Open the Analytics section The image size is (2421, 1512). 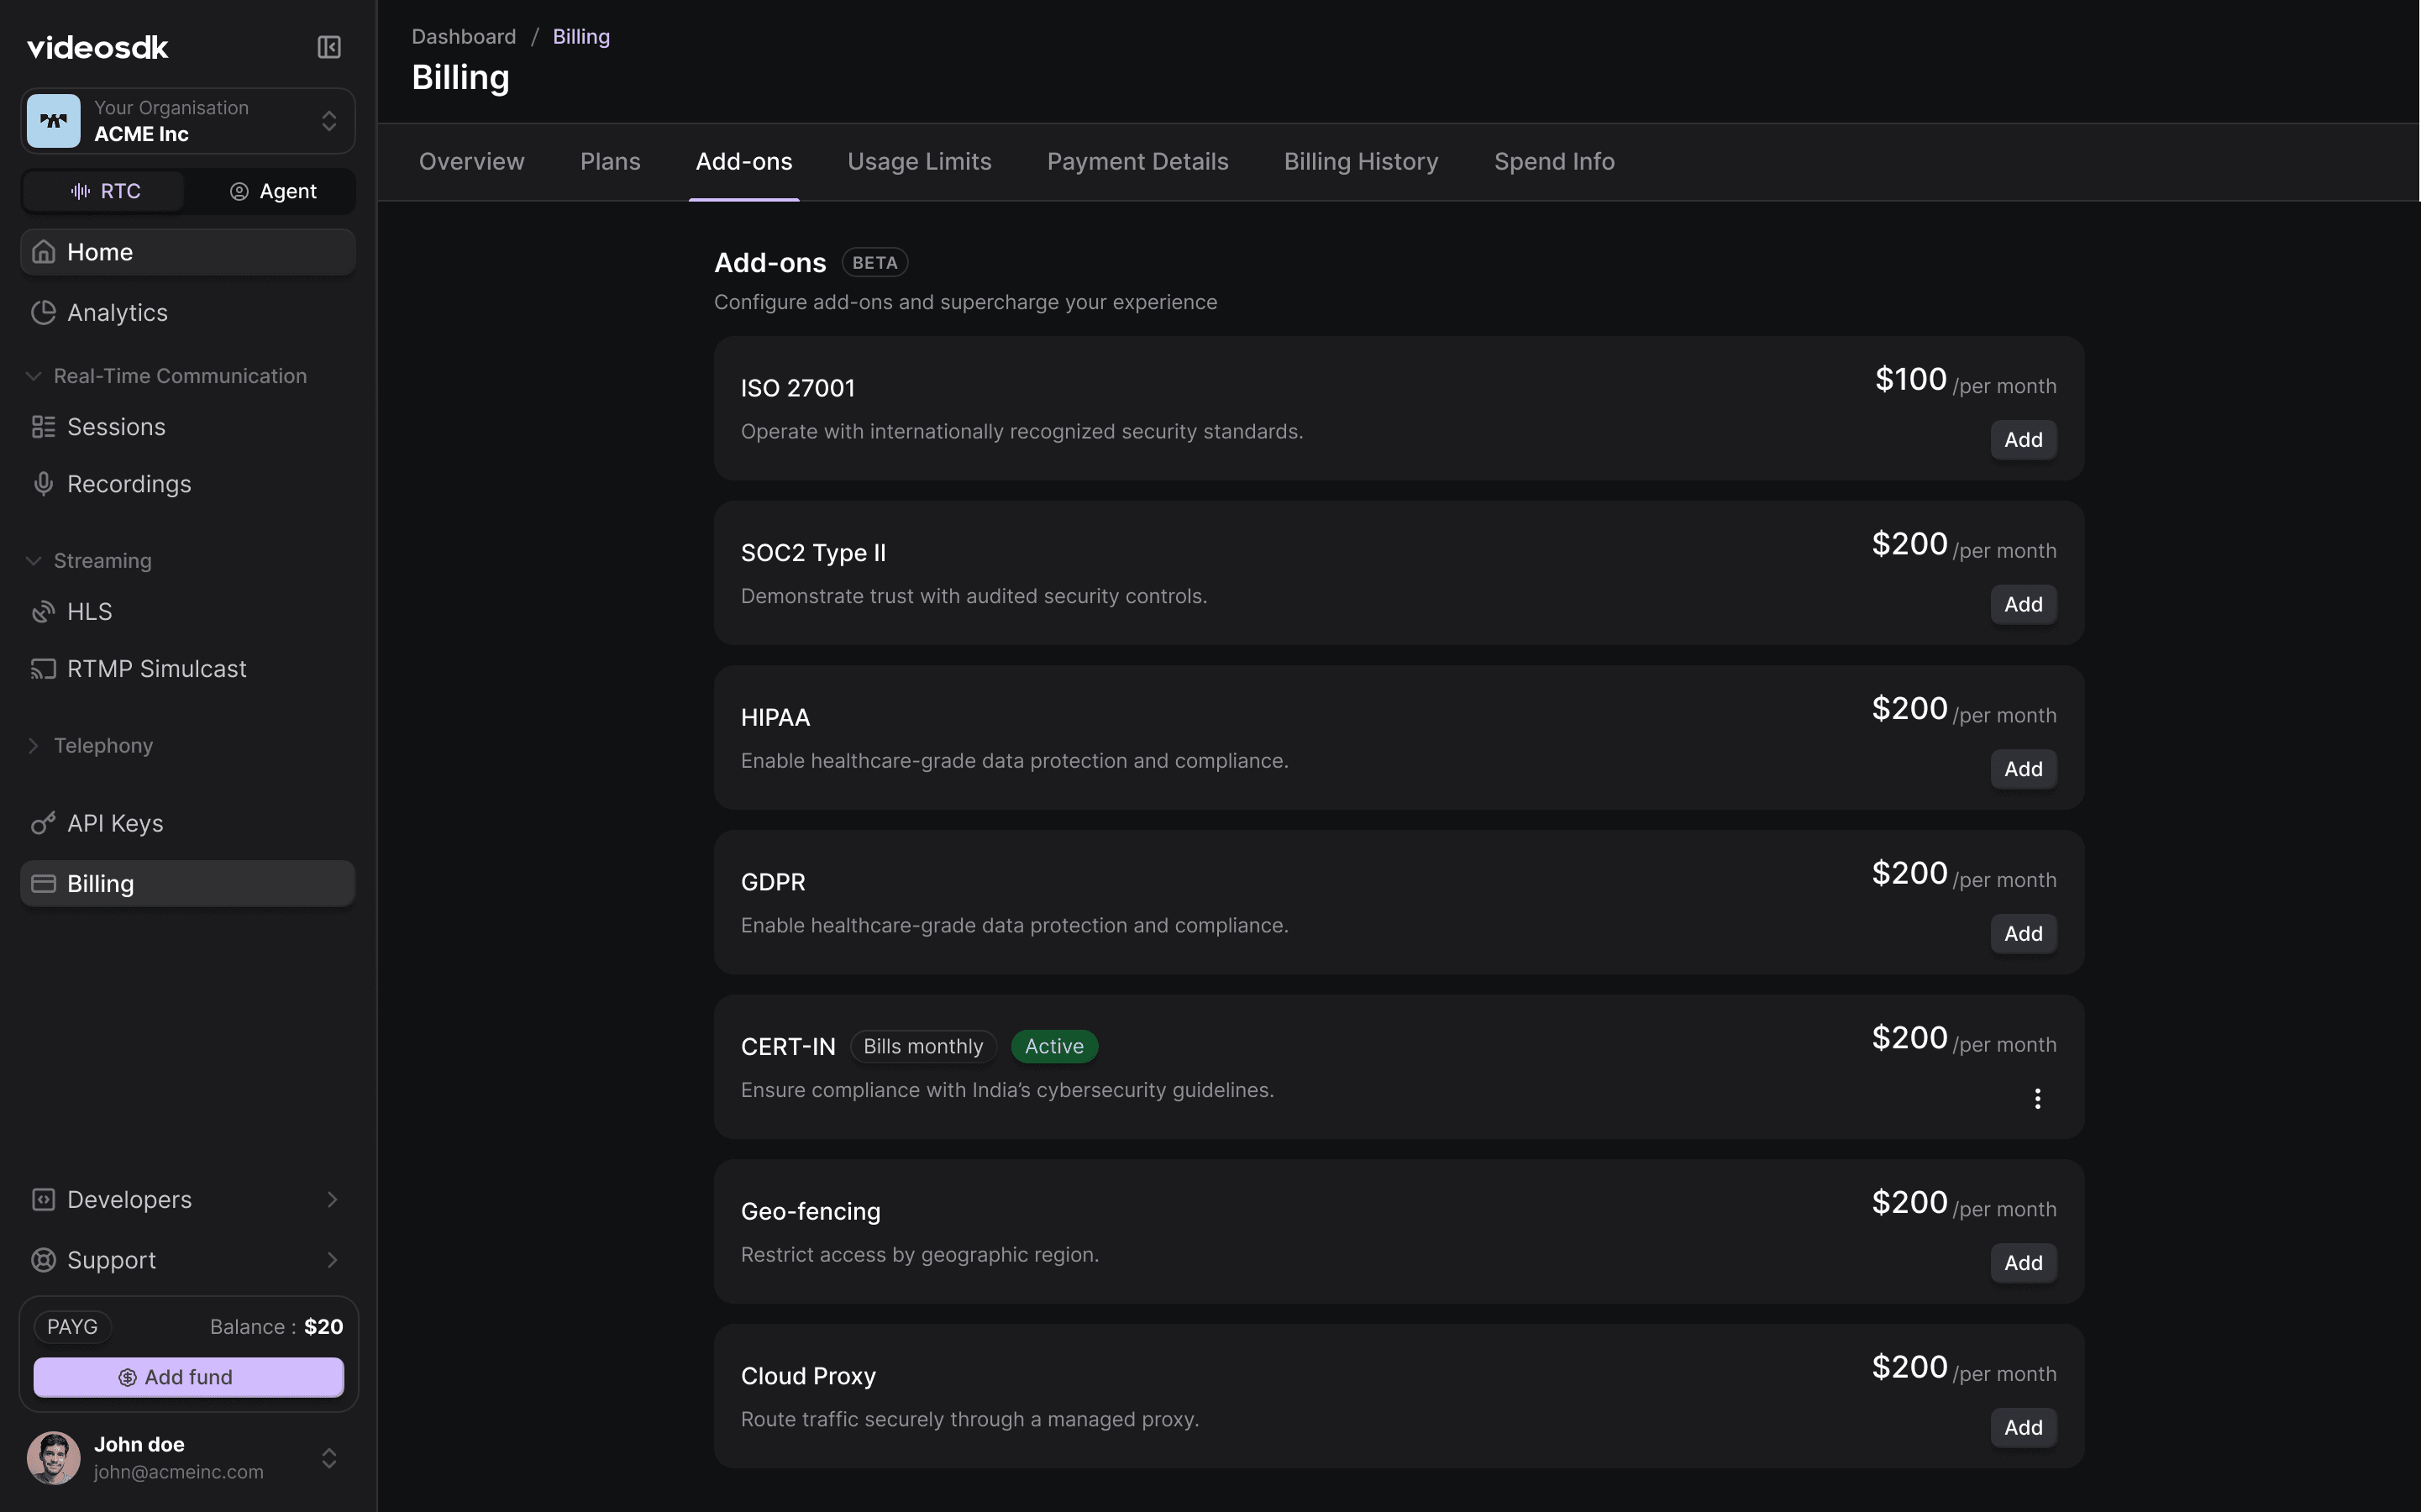click(x=117, y=313)
